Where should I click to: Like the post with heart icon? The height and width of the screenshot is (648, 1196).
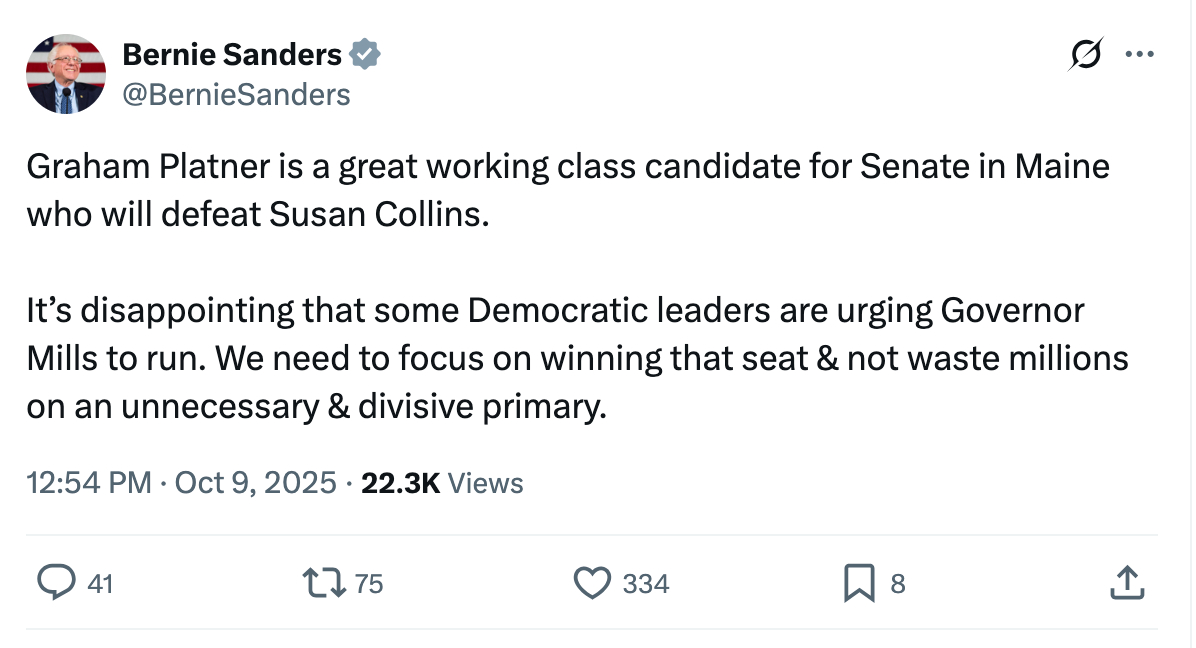[x=592, y=582]
